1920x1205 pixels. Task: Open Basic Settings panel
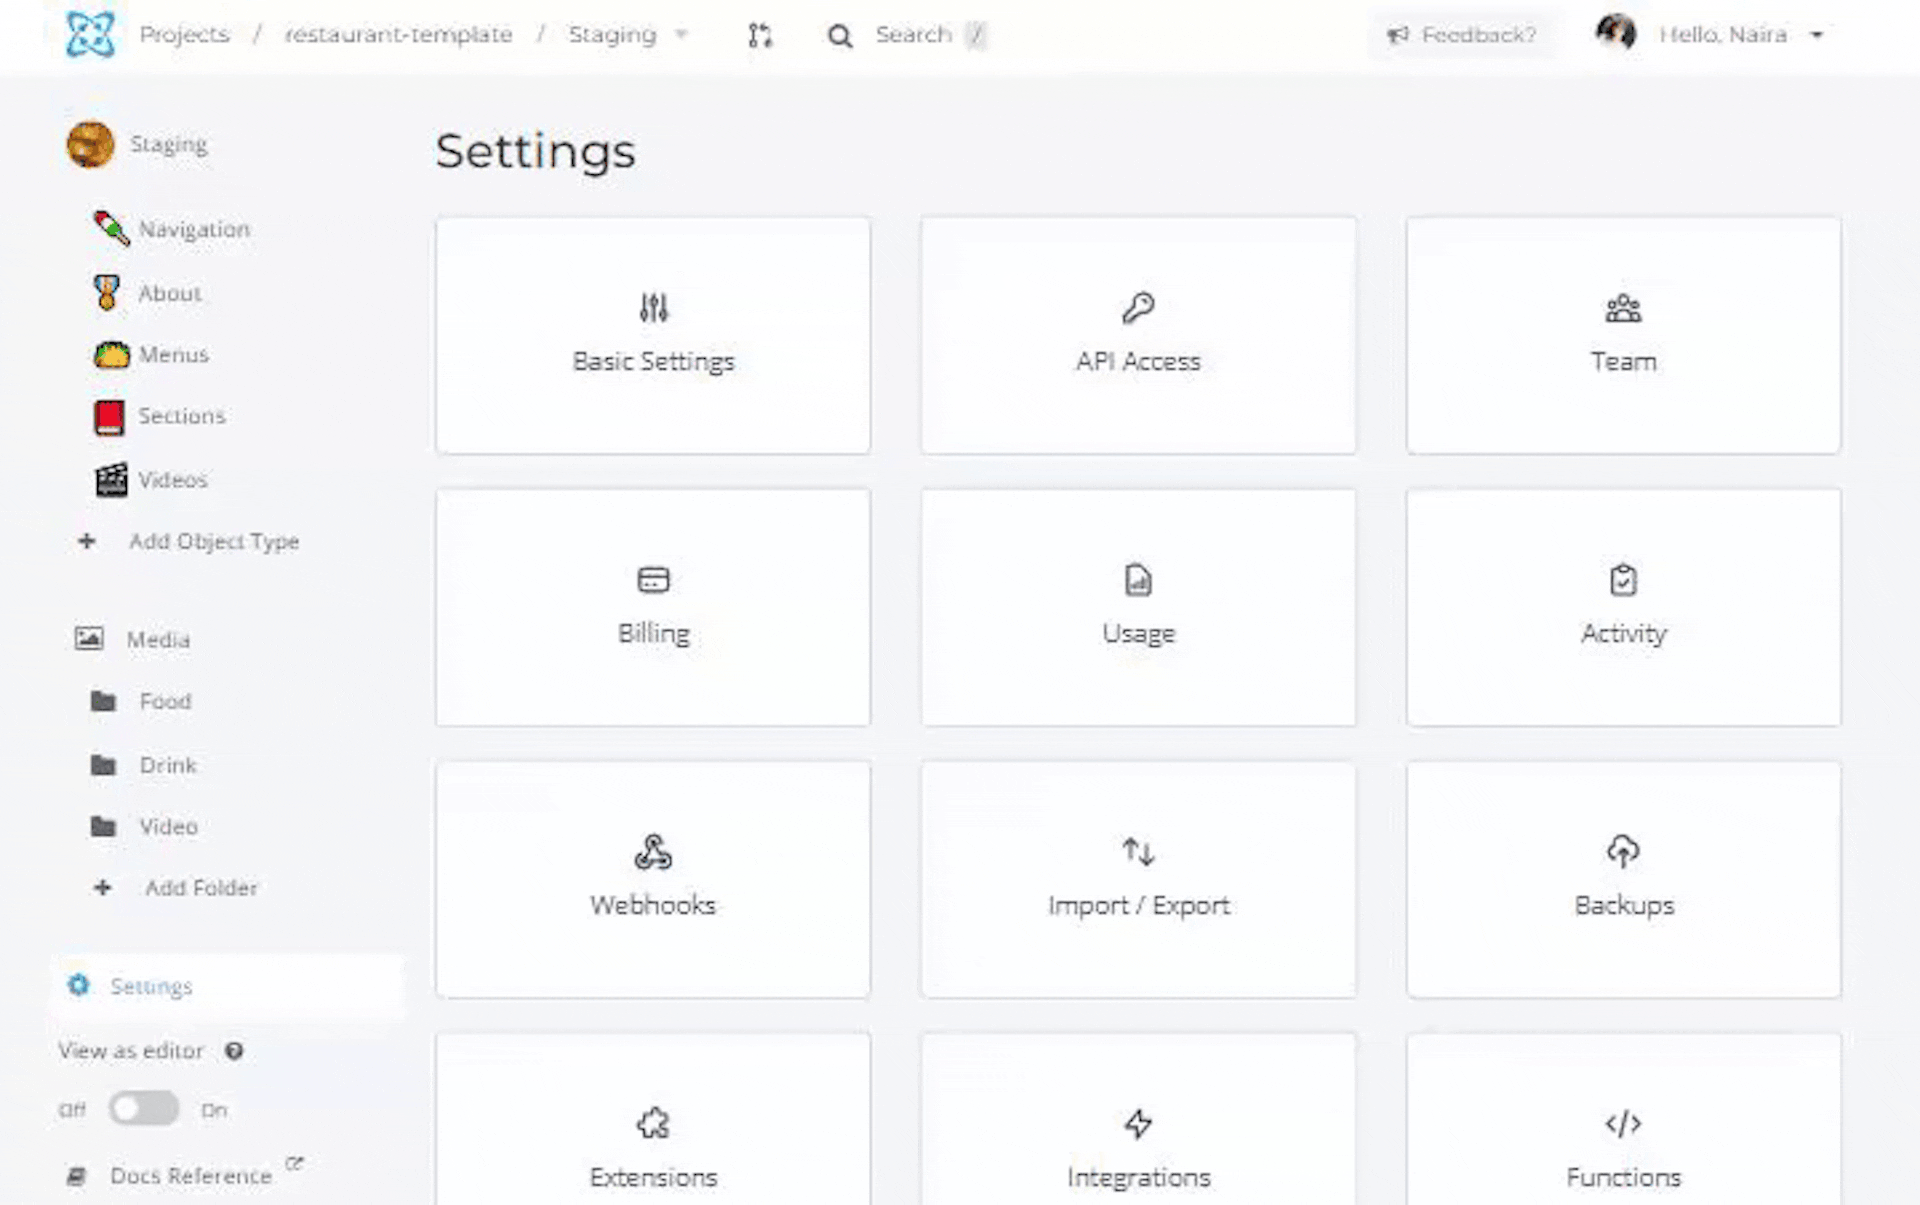click(652, 335)
